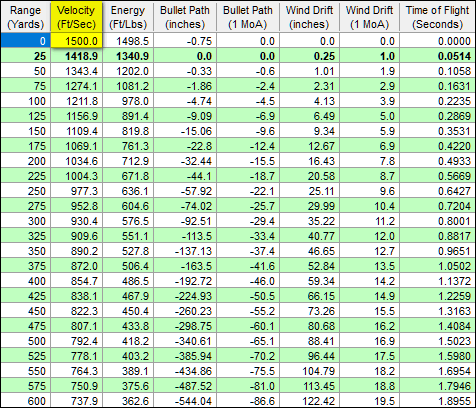Image resolution: width=476 pixels, height=408 pixels.
Task: Click energy value 433.8 at 475 yards
Action: click(x=128, y=326)
